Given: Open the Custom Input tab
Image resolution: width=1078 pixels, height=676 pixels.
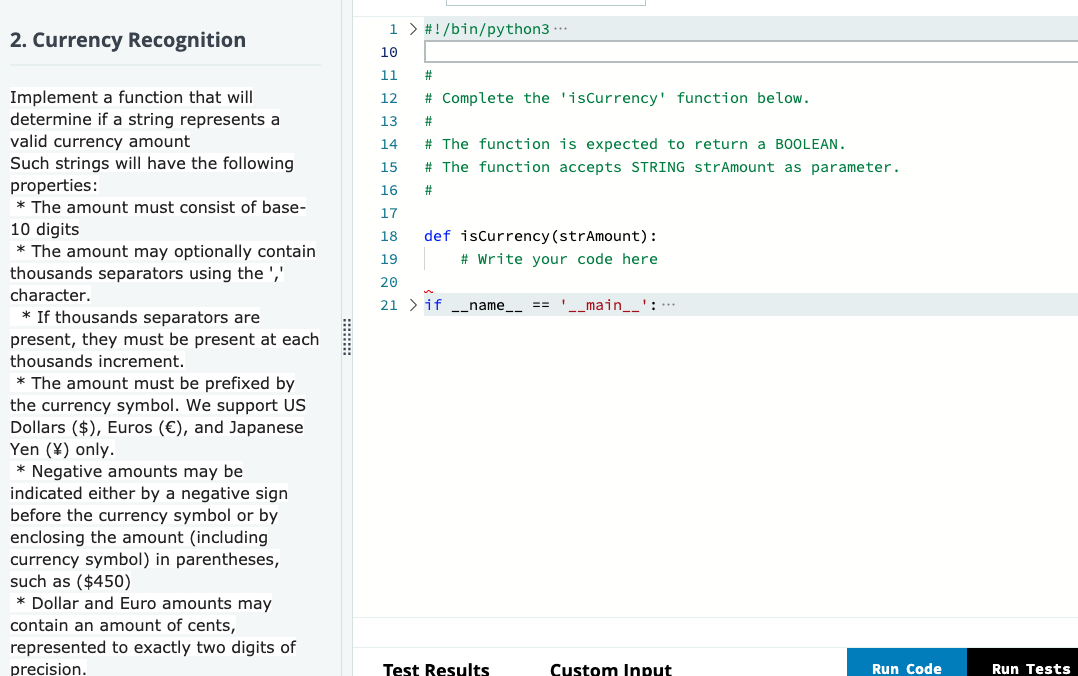Looking at the screenshot, I should coord(610,668).
